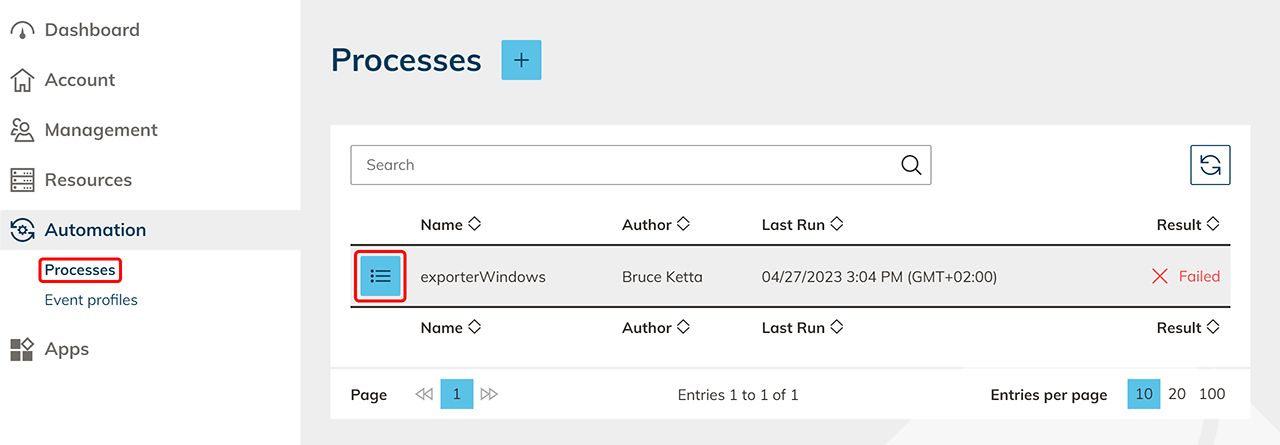Sort by Result column in header

tap(1188, 225)
